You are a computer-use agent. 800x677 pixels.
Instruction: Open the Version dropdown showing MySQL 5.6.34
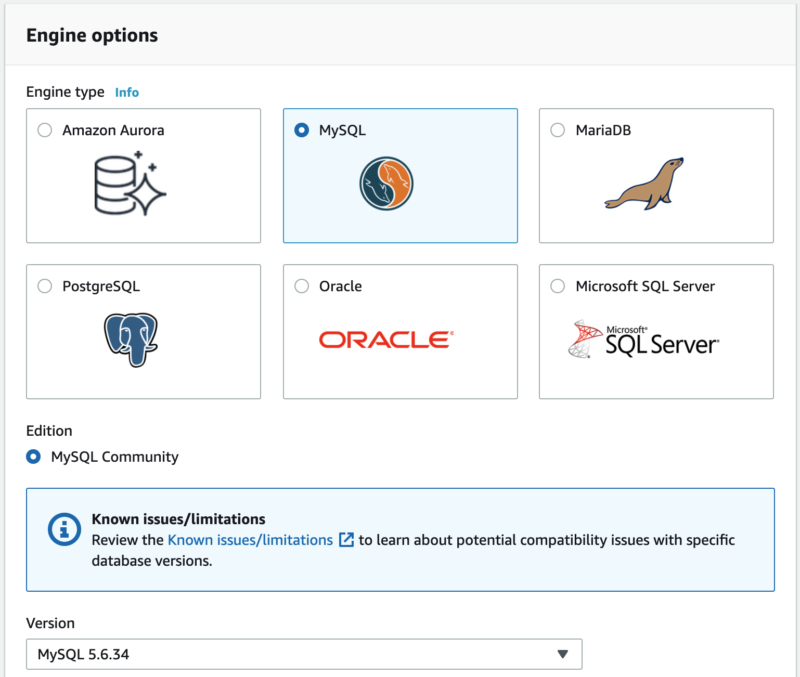[304, 654]
